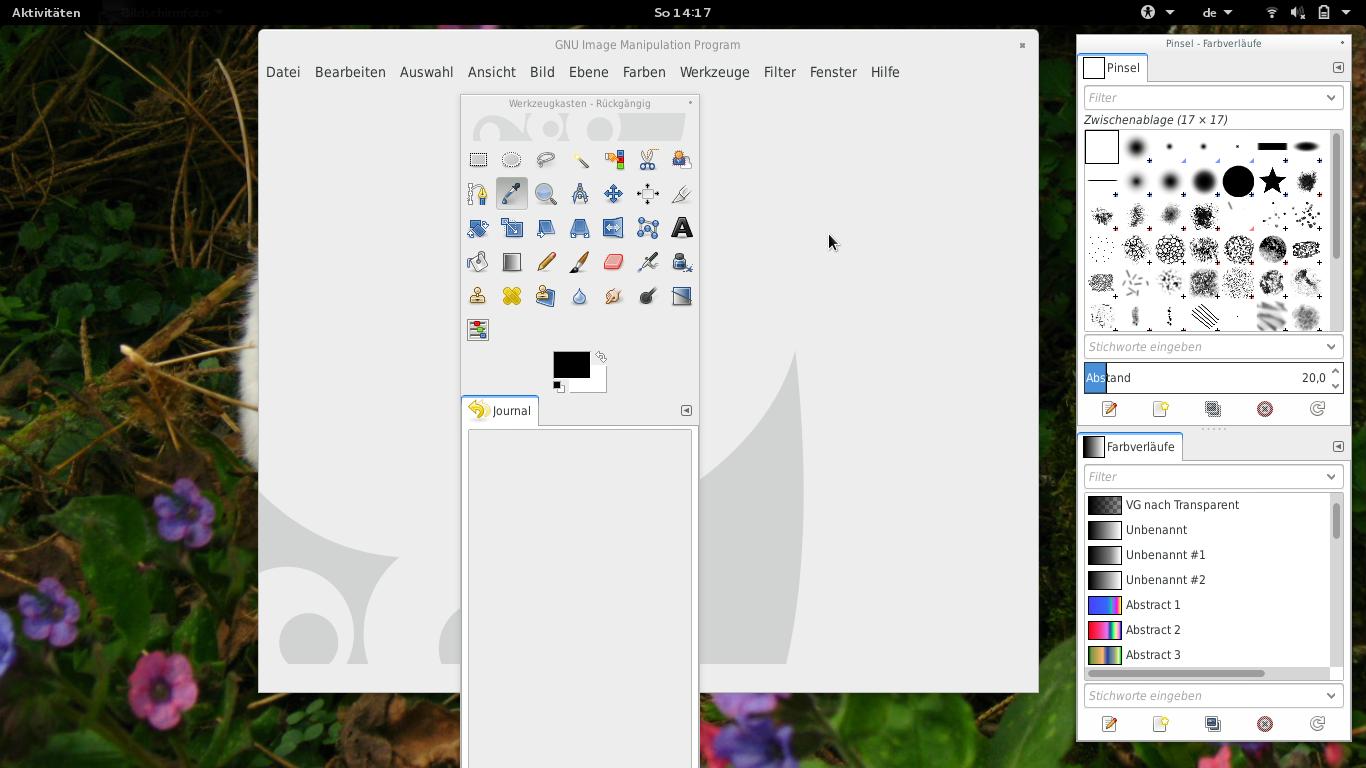Select the Paintbrush tool
This screenshot has width=1366, height=768.
coord(580,262)
